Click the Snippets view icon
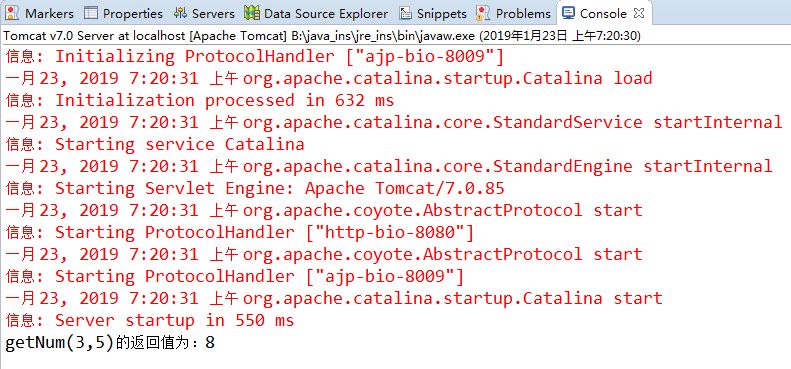This screenshot has height=369, width=791. pos(406,13)
